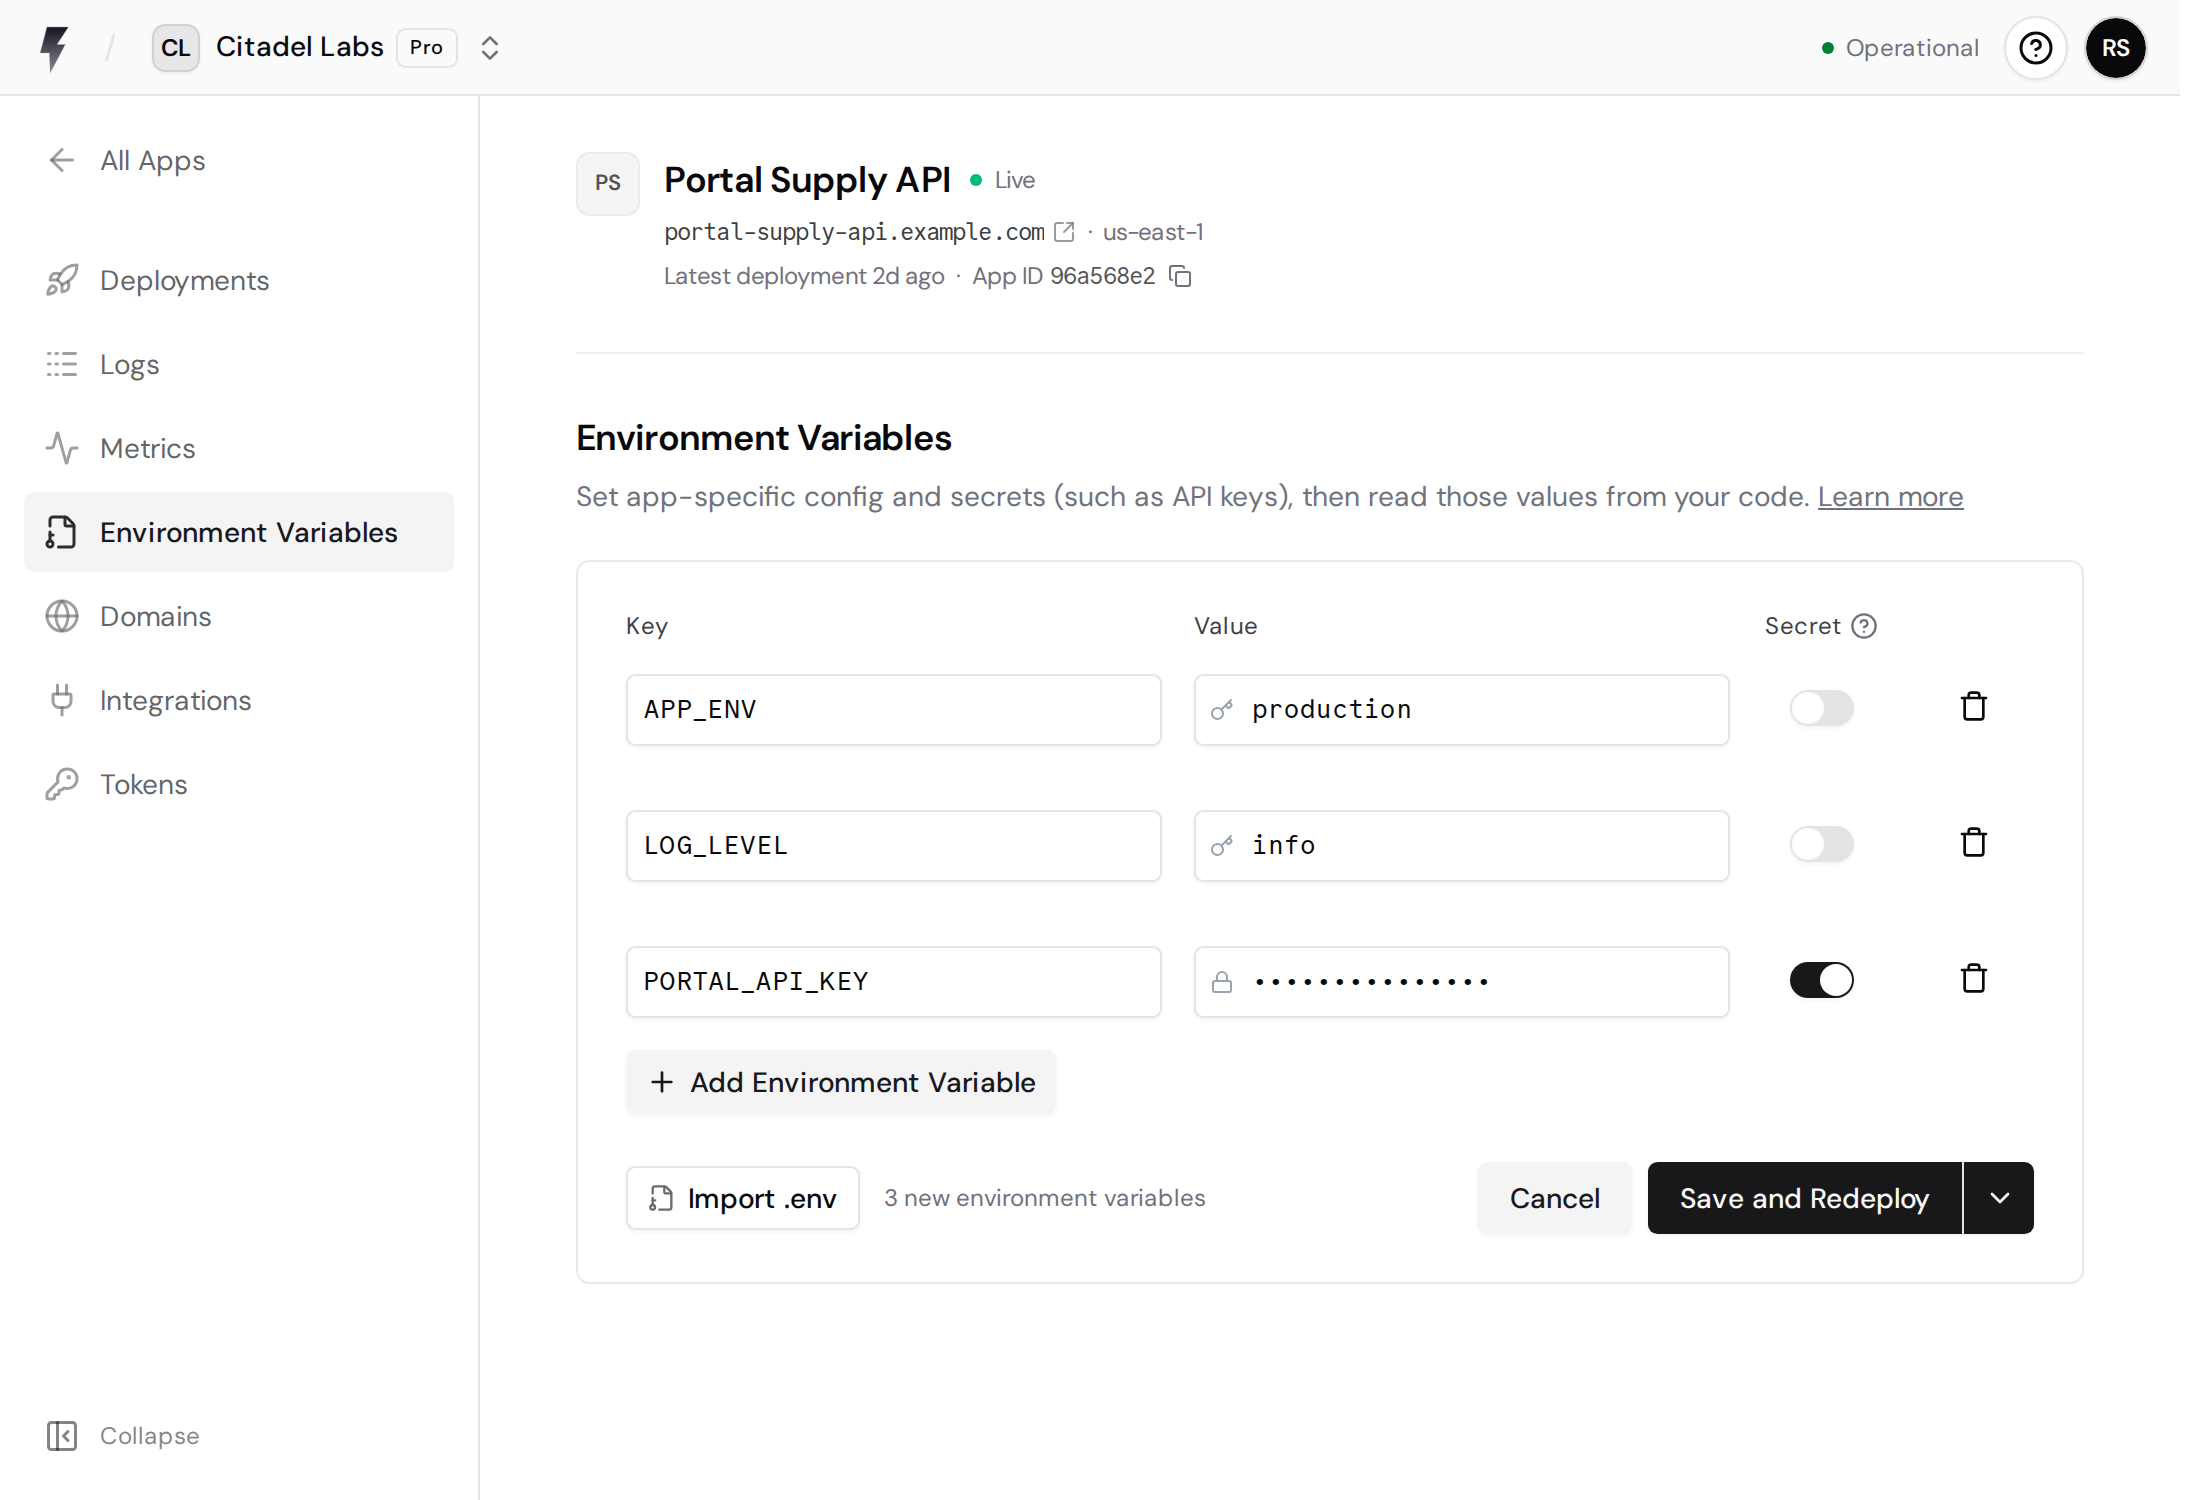Click 'Latest deployment 2d ago' text
The width and height of the screenshot is (2200, 1500).
point(804,276)
